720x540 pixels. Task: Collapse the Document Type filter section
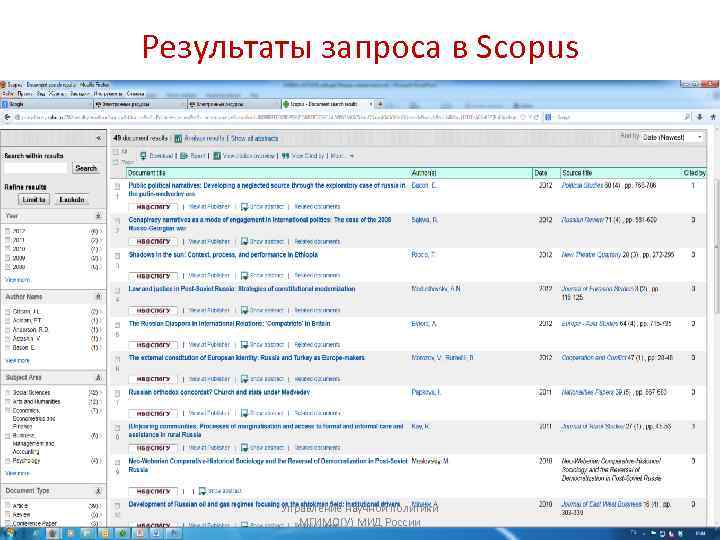click(x=98, y=491)
